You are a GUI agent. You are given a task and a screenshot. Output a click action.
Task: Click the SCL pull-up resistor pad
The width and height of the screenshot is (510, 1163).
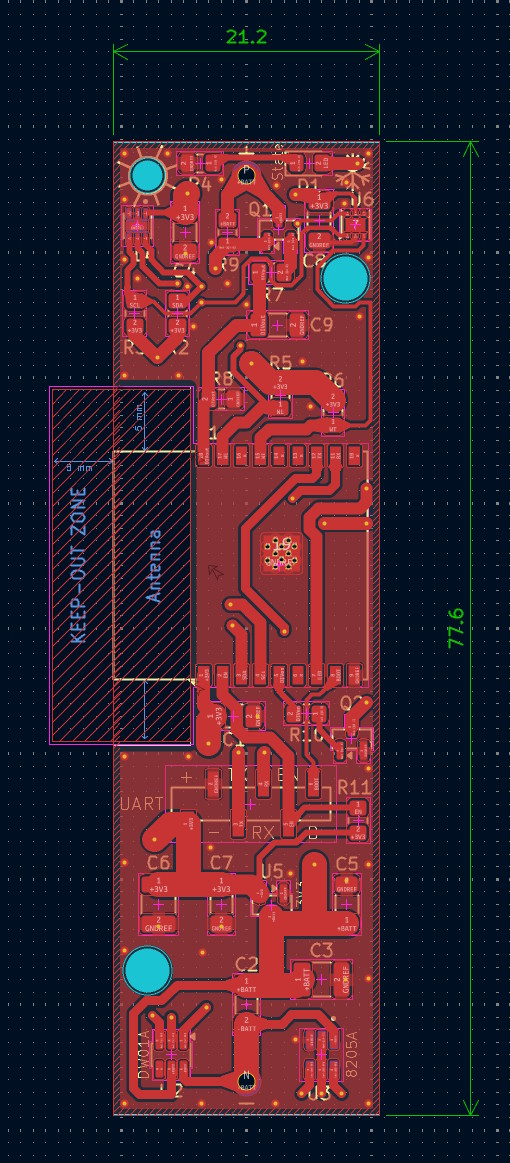tap(135, 302)
